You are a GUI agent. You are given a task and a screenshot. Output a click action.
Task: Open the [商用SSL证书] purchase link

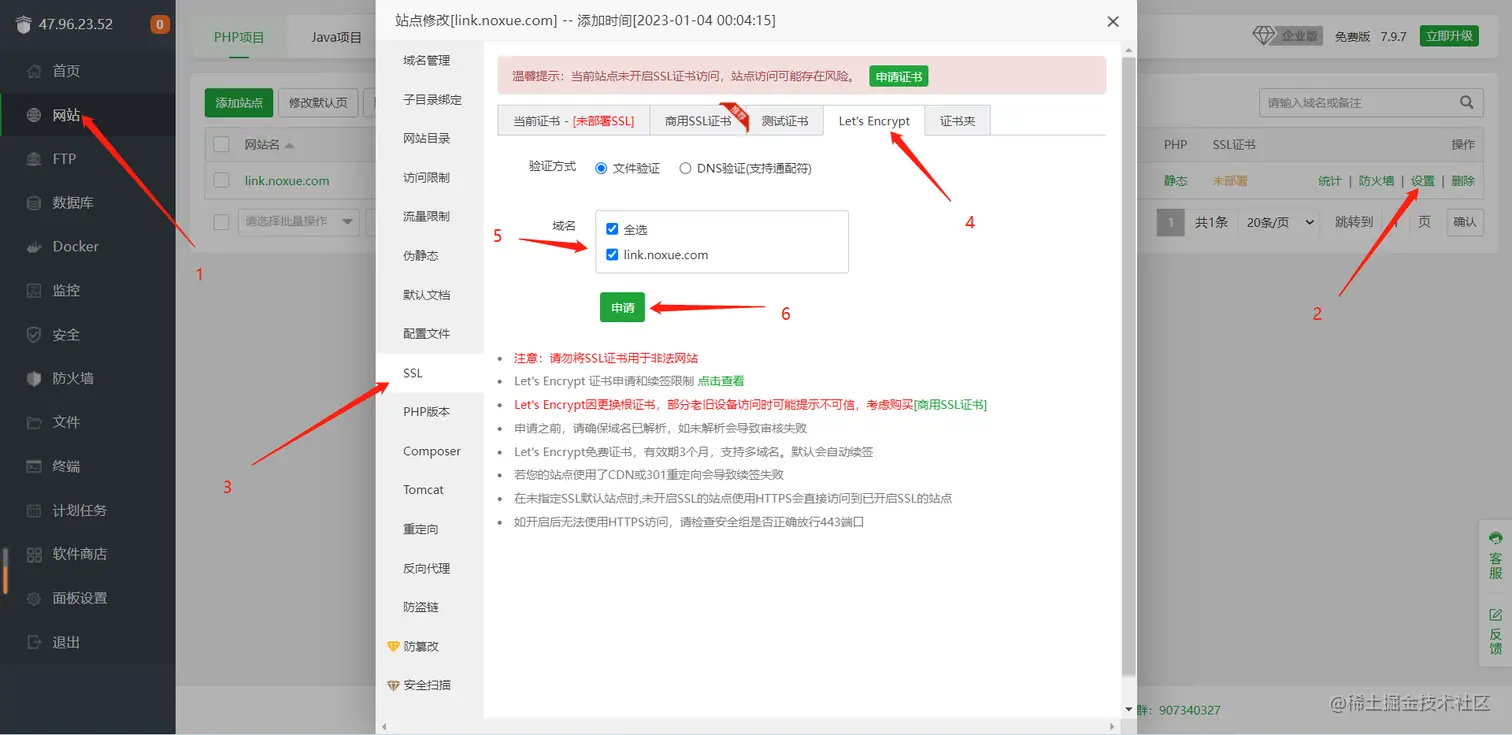(x=950, y=405)
